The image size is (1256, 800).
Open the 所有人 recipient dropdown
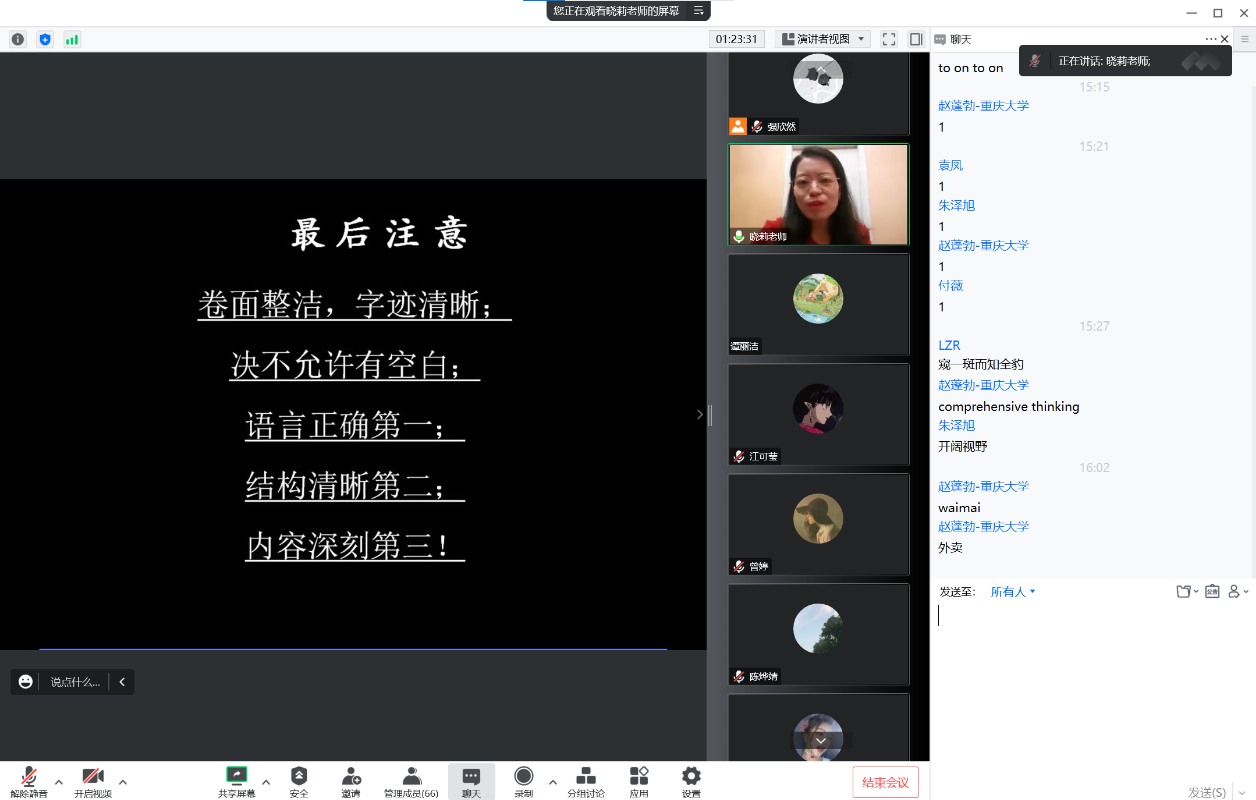click(1013, 592)
